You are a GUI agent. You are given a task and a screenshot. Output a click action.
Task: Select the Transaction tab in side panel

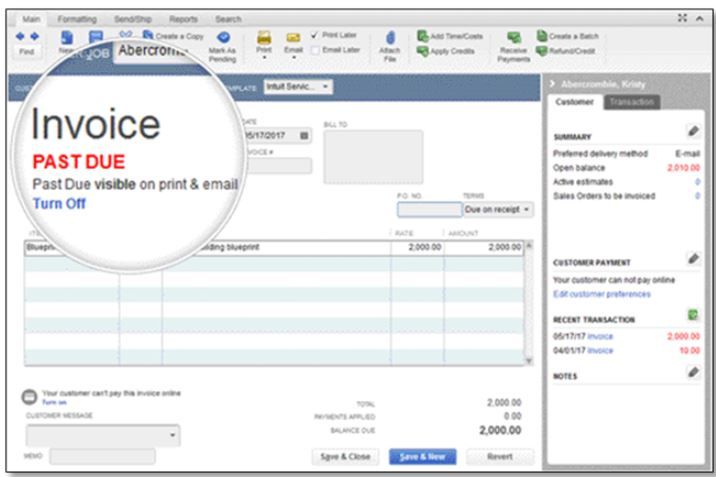pos(632,102)
